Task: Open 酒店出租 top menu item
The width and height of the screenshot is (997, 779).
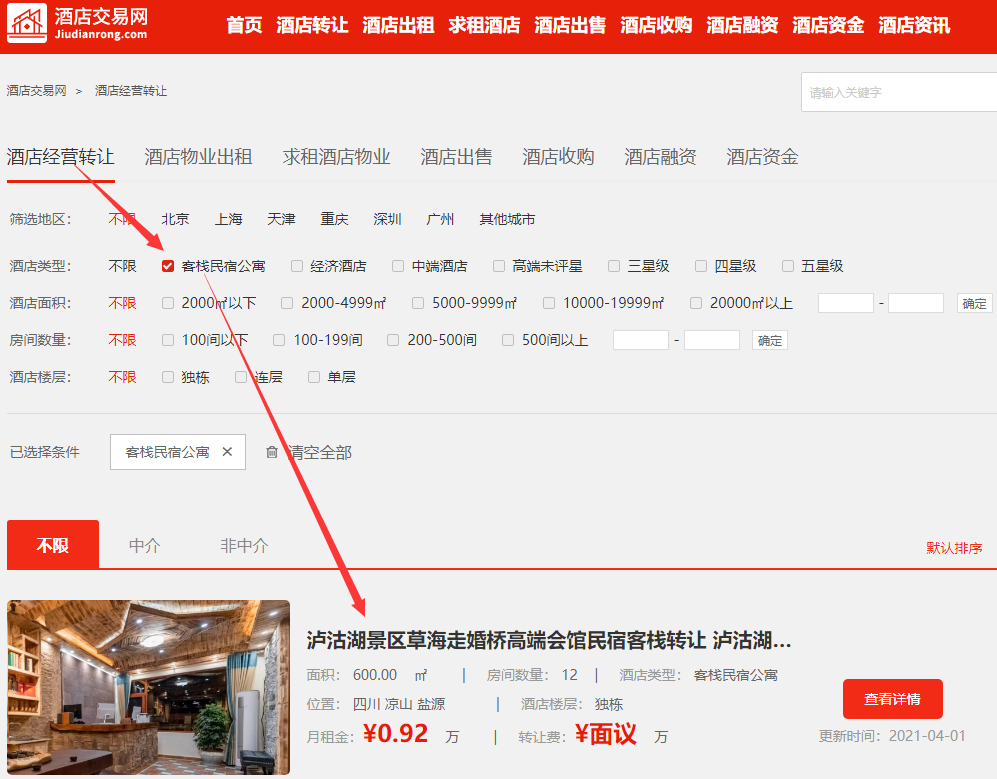Action: (398, 25)
